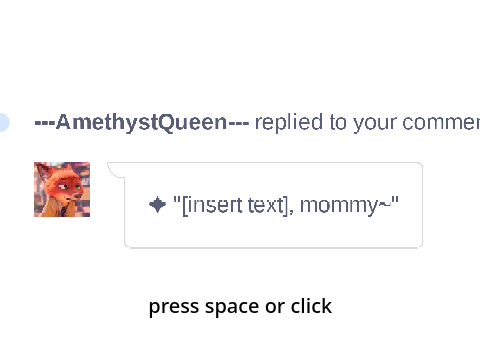Click the closing quotation mark after "mommy~"
This screenshot has width=480, height=360.
click(x=395, y=200)
